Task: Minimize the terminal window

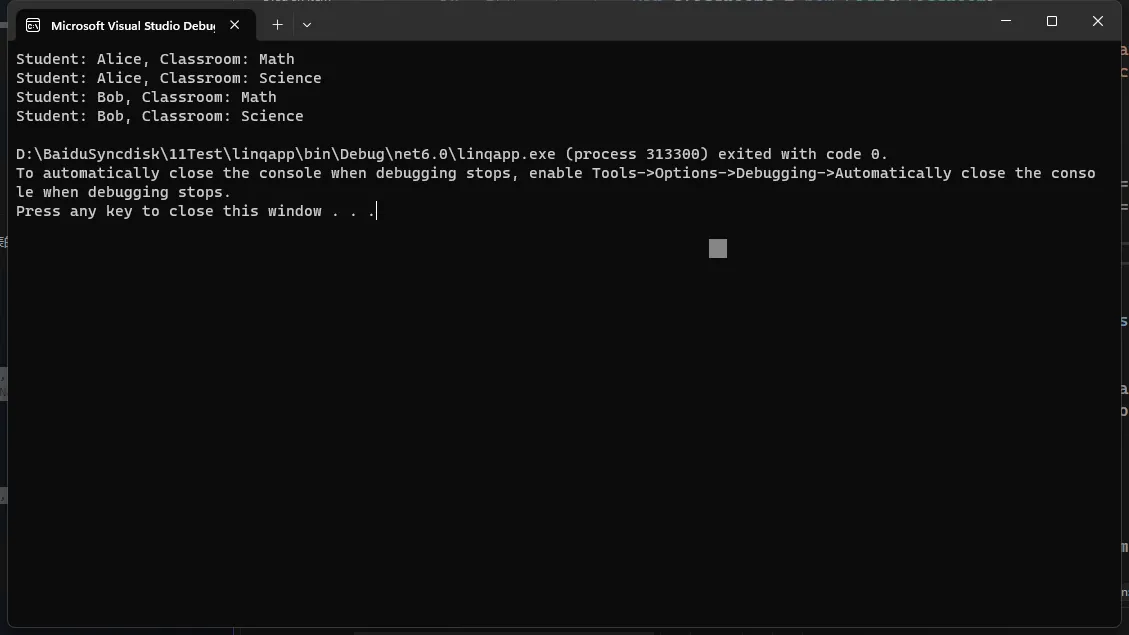Action: coord(1006,21)
